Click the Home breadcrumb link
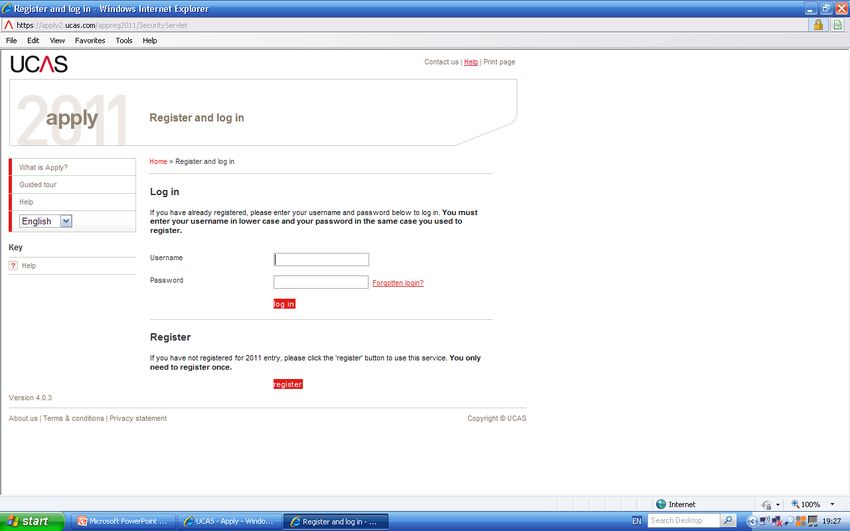This screenshot has width=850, height=531. (158, 161)
